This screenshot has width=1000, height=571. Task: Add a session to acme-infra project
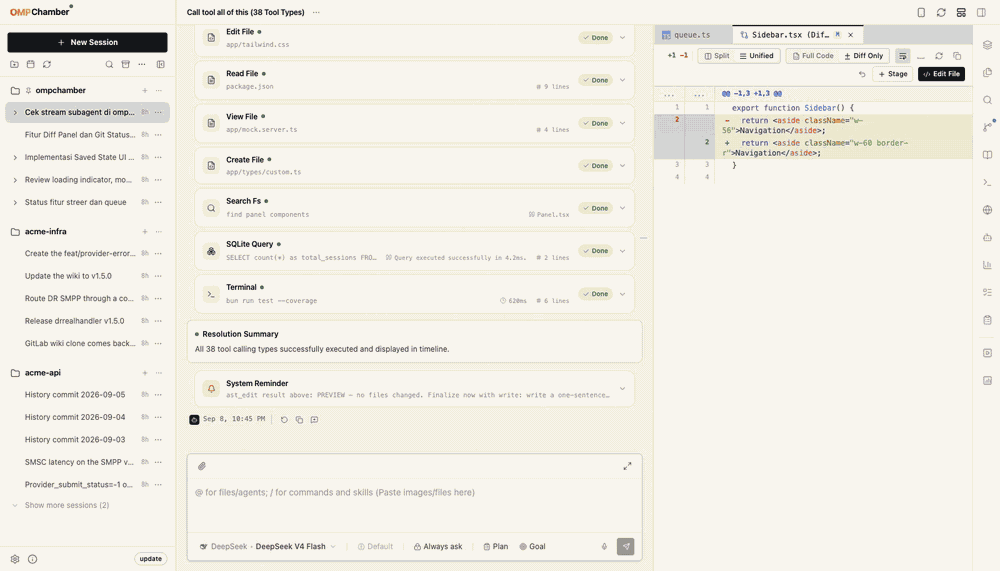point(145,232)
